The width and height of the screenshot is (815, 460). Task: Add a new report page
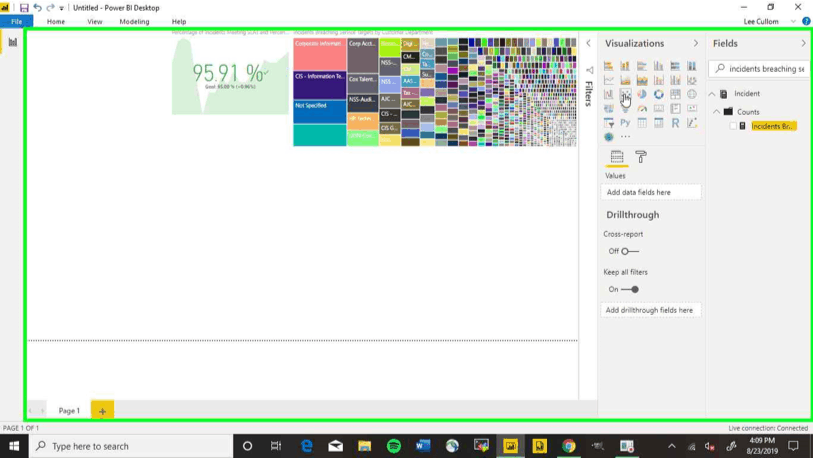102,411
